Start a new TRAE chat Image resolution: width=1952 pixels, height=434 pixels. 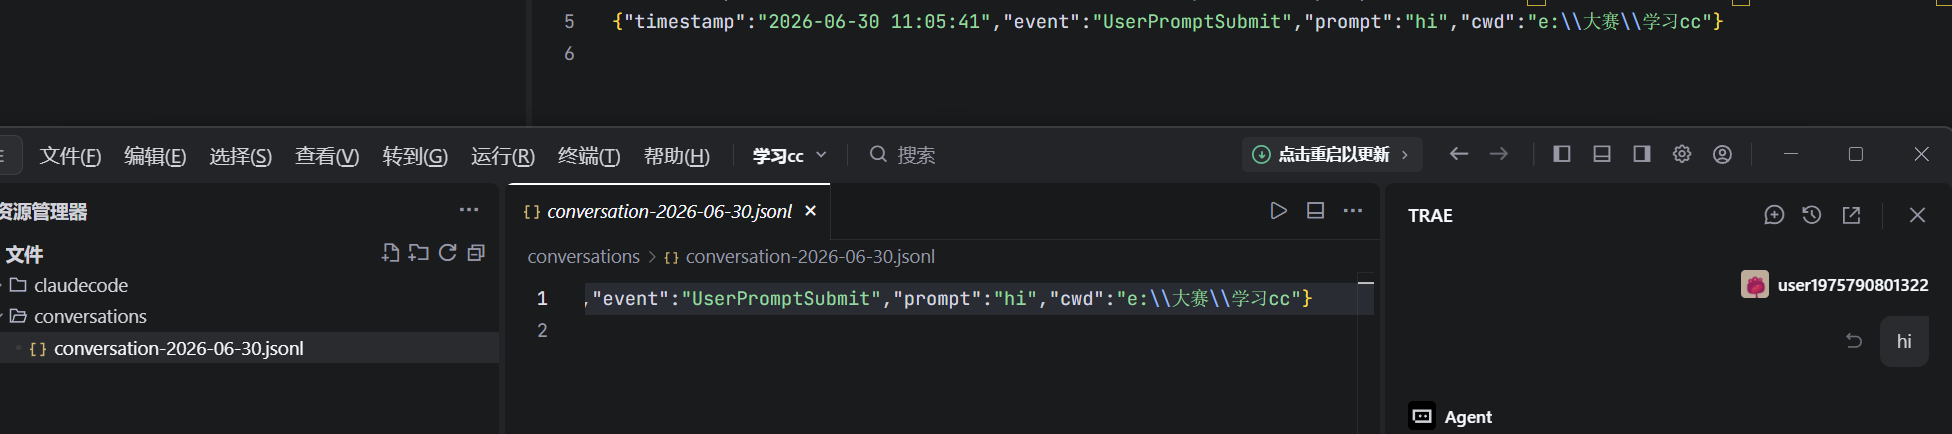pyautogui.click(x=1774, y=215)
